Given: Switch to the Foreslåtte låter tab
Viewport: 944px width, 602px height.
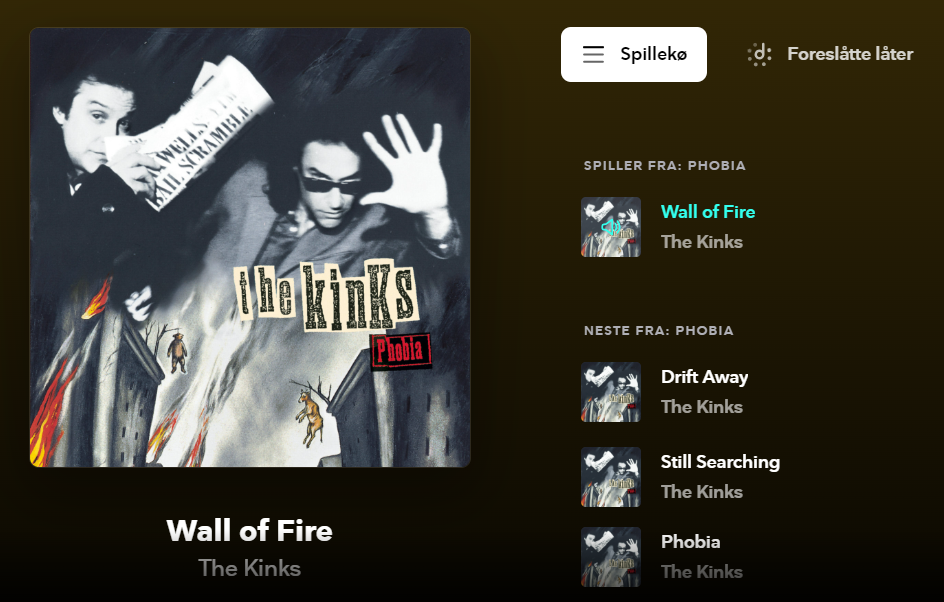Looking at the screenshot, I should pos(830,54).
